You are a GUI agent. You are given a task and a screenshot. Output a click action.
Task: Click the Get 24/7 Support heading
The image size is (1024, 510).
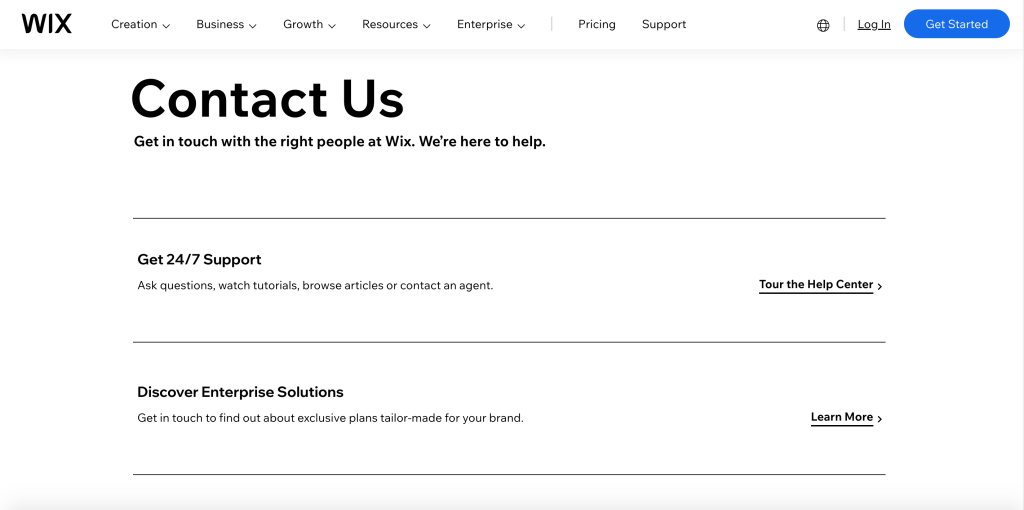coord(199,260)
